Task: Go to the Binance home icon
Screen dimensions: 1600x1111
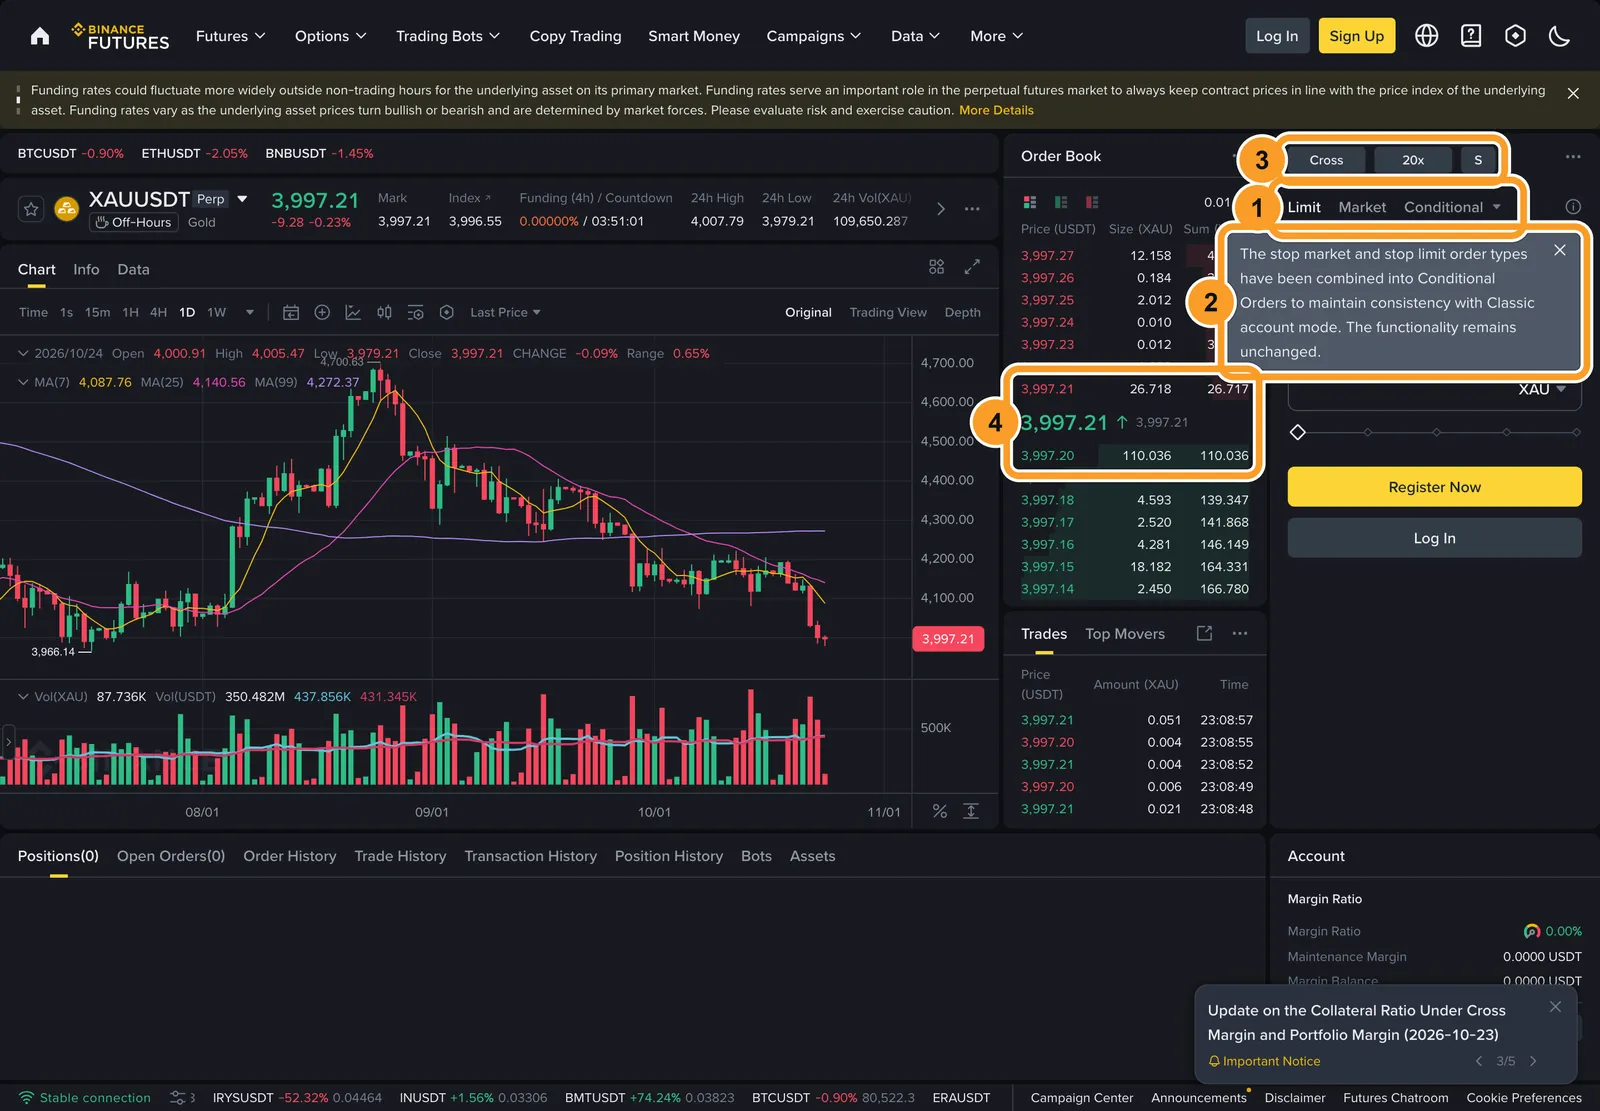Action: click(40, 36)
